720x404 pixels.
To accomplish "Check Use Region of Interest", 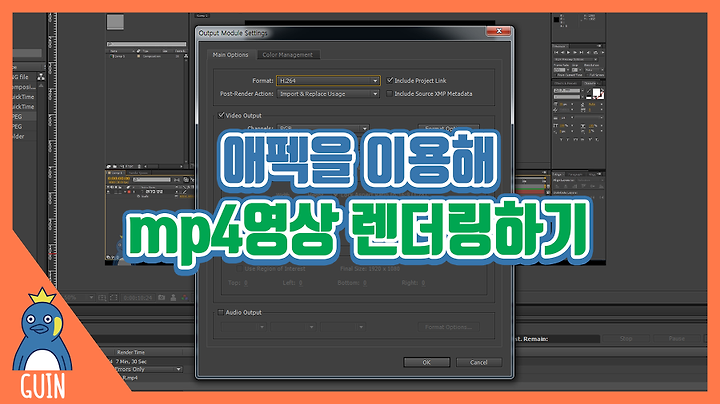I will click(239, 269).
